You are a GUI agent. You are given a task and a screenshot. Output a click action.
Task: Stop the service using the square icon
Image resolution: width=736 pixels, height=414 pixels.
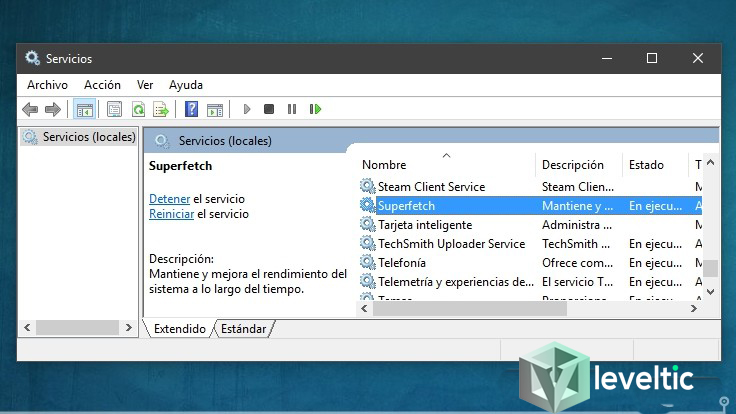(x=269, y=109)
